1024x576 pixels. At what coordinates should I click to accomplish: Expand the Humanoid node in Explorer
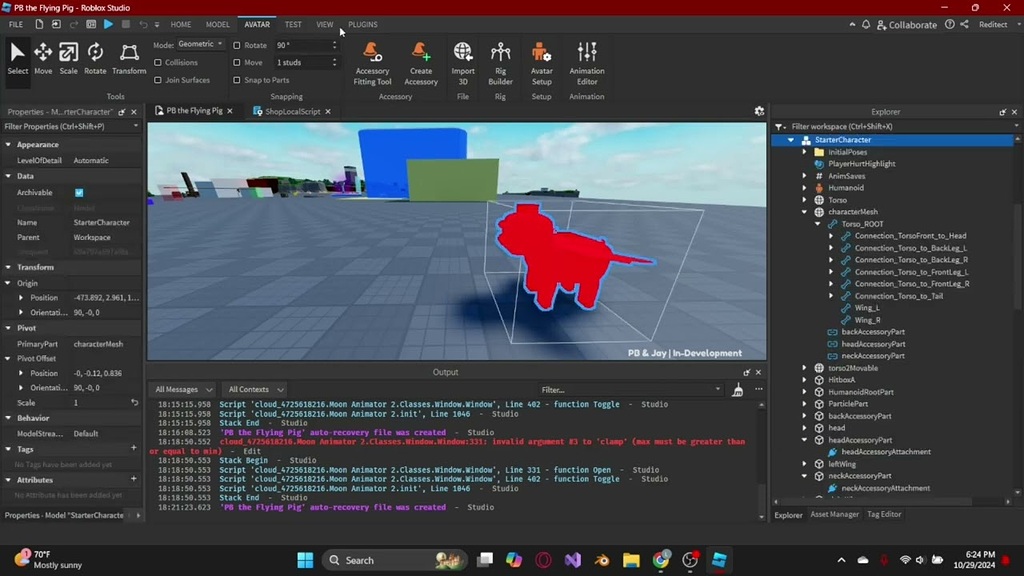[803, 188]
